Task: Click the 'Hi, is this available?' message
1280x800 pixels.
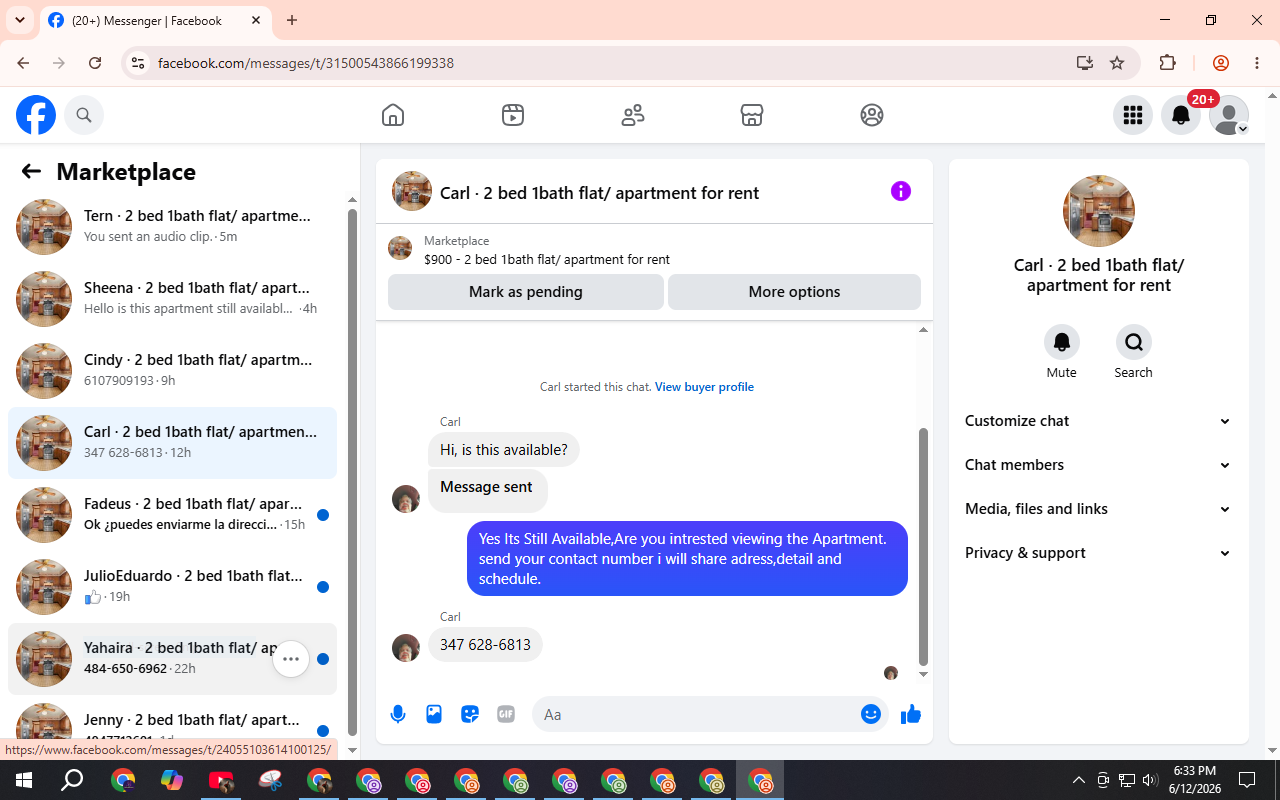Action: [x=504, y=450]
